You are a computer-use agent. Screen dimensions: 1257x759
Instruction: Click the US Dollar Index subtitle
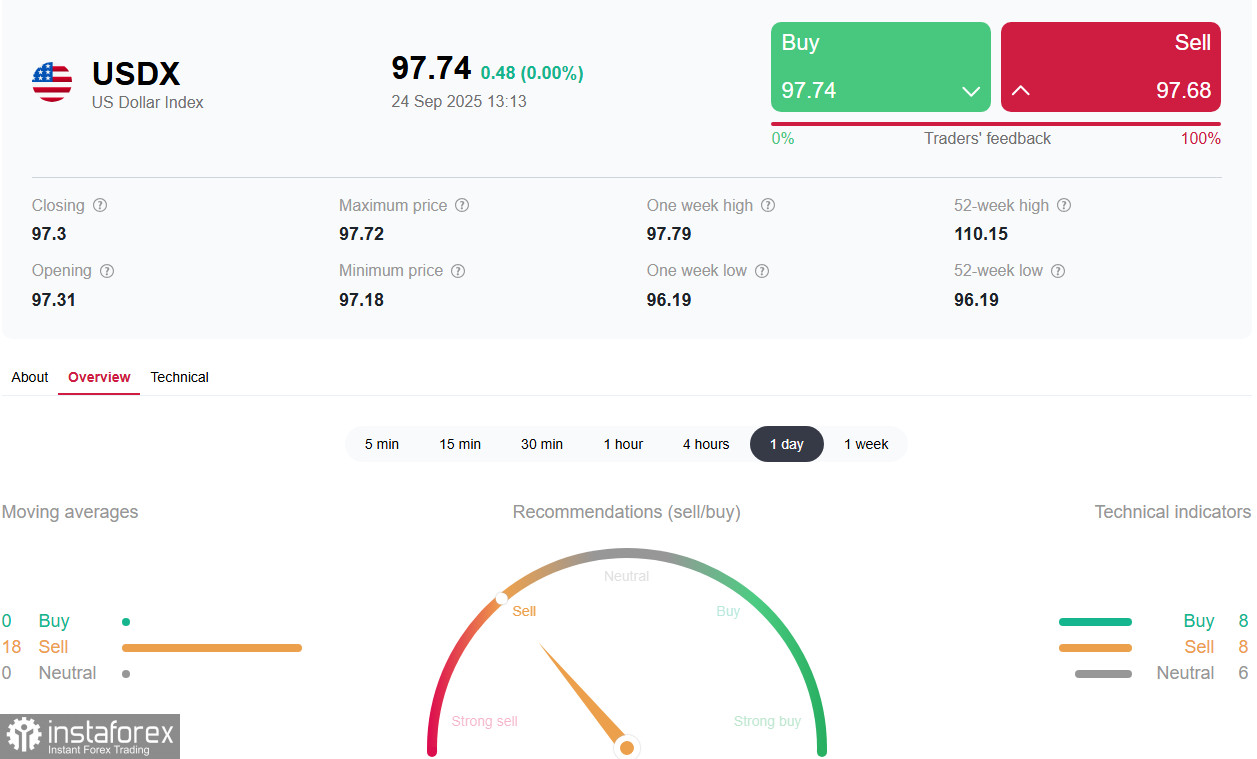(148, 102)
